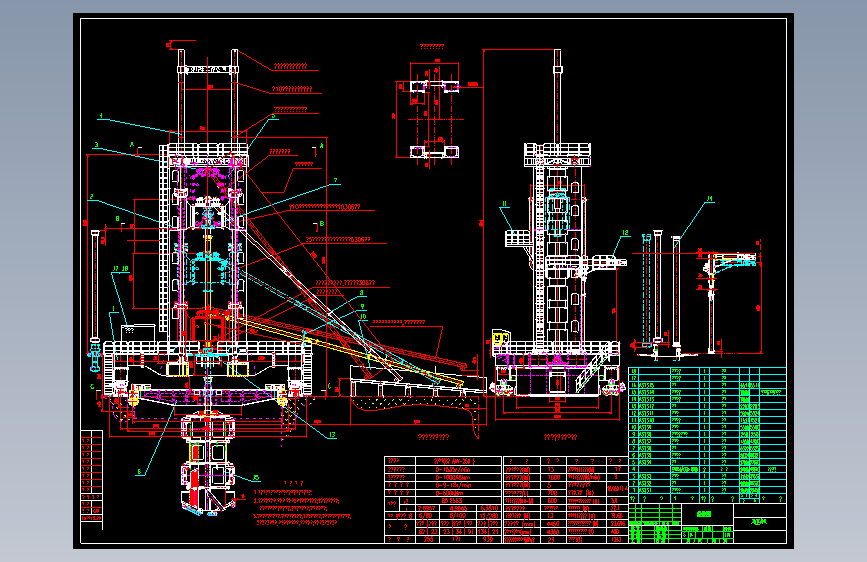Select callout number 14 label
Image resolution: width=867 pixels, height=562 pixels.
point(710,198)
